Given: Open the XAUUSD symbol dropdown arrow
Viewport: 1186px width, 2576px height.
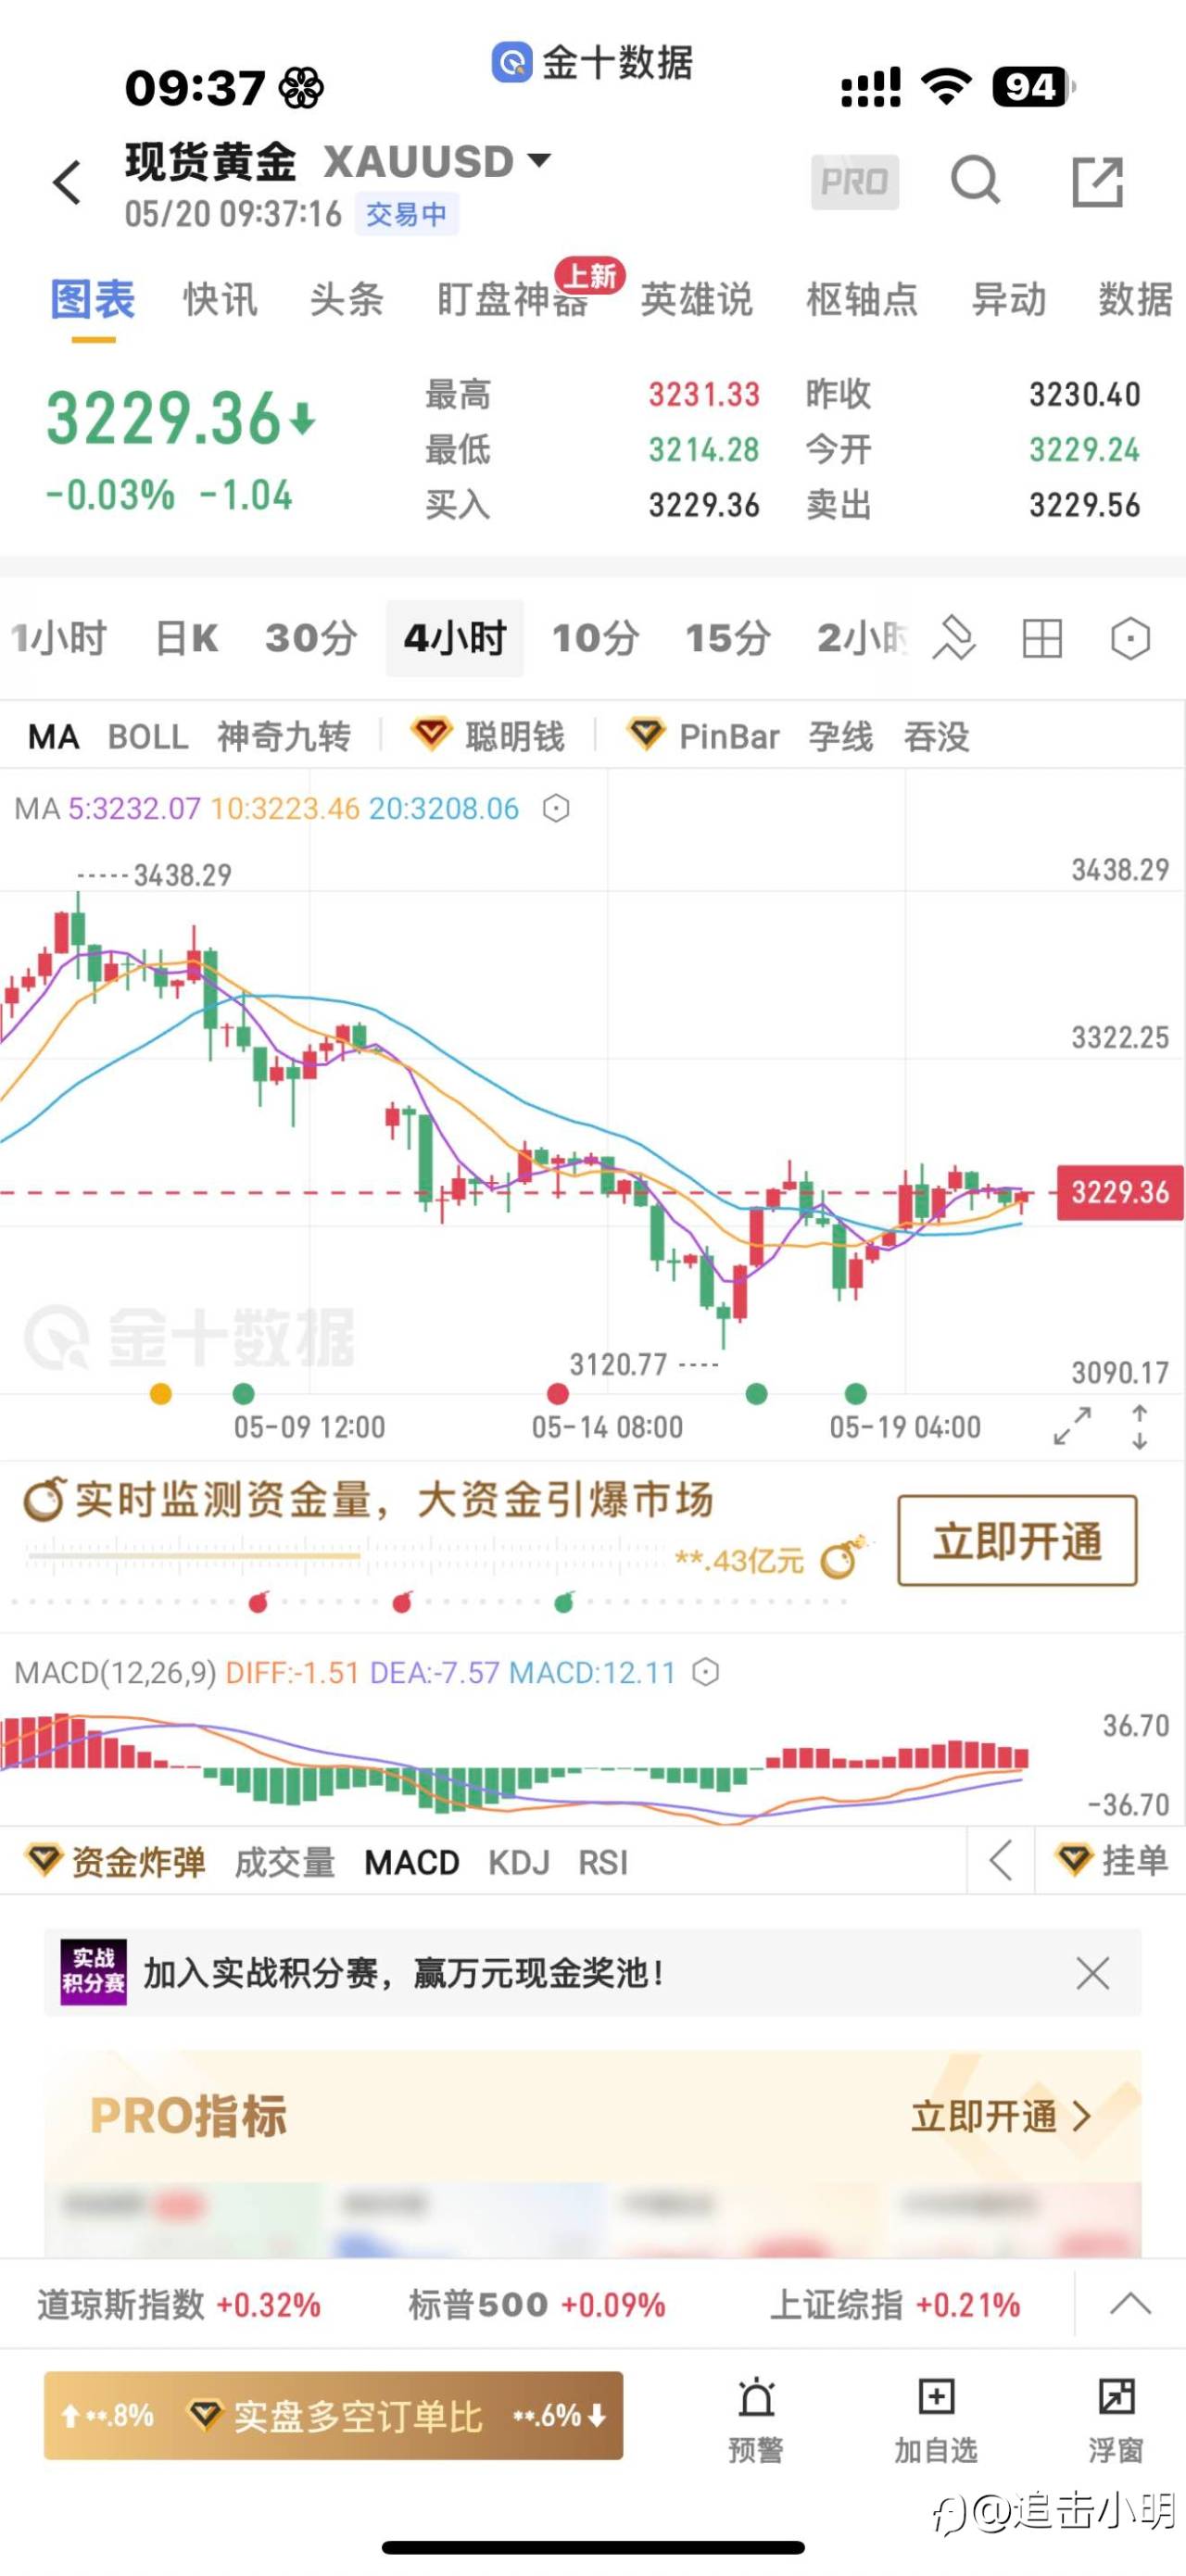Looking at the screenshot, I should coord(539,160).
